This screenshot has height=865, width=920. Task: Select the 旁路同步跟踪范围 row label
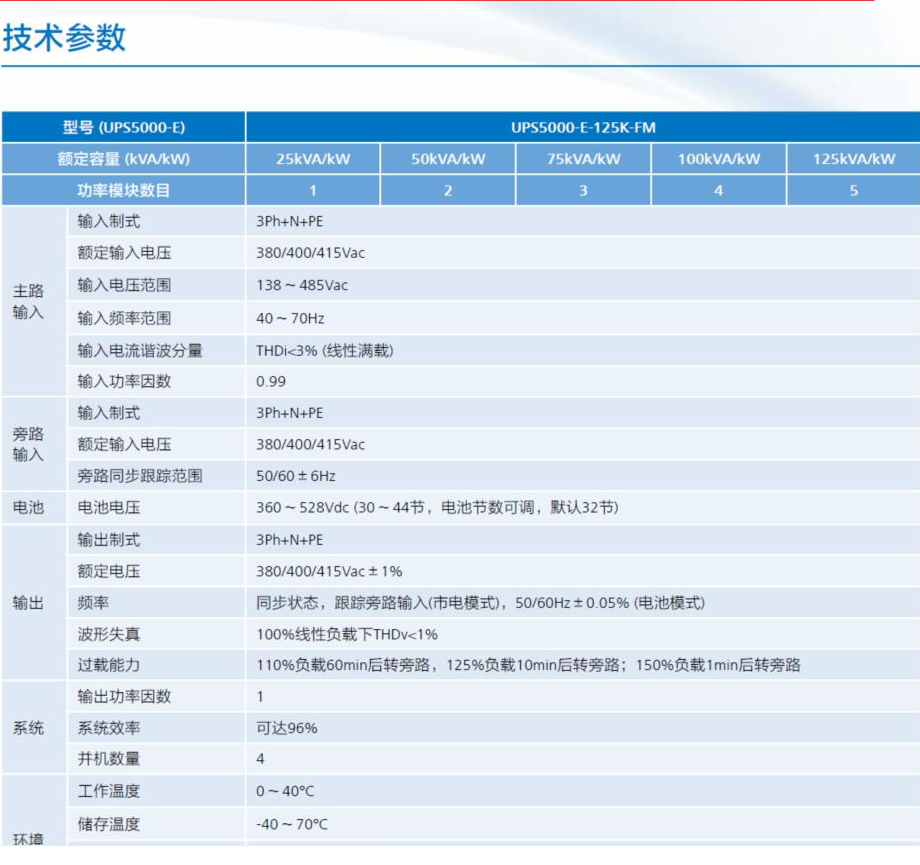coord(140,476)
